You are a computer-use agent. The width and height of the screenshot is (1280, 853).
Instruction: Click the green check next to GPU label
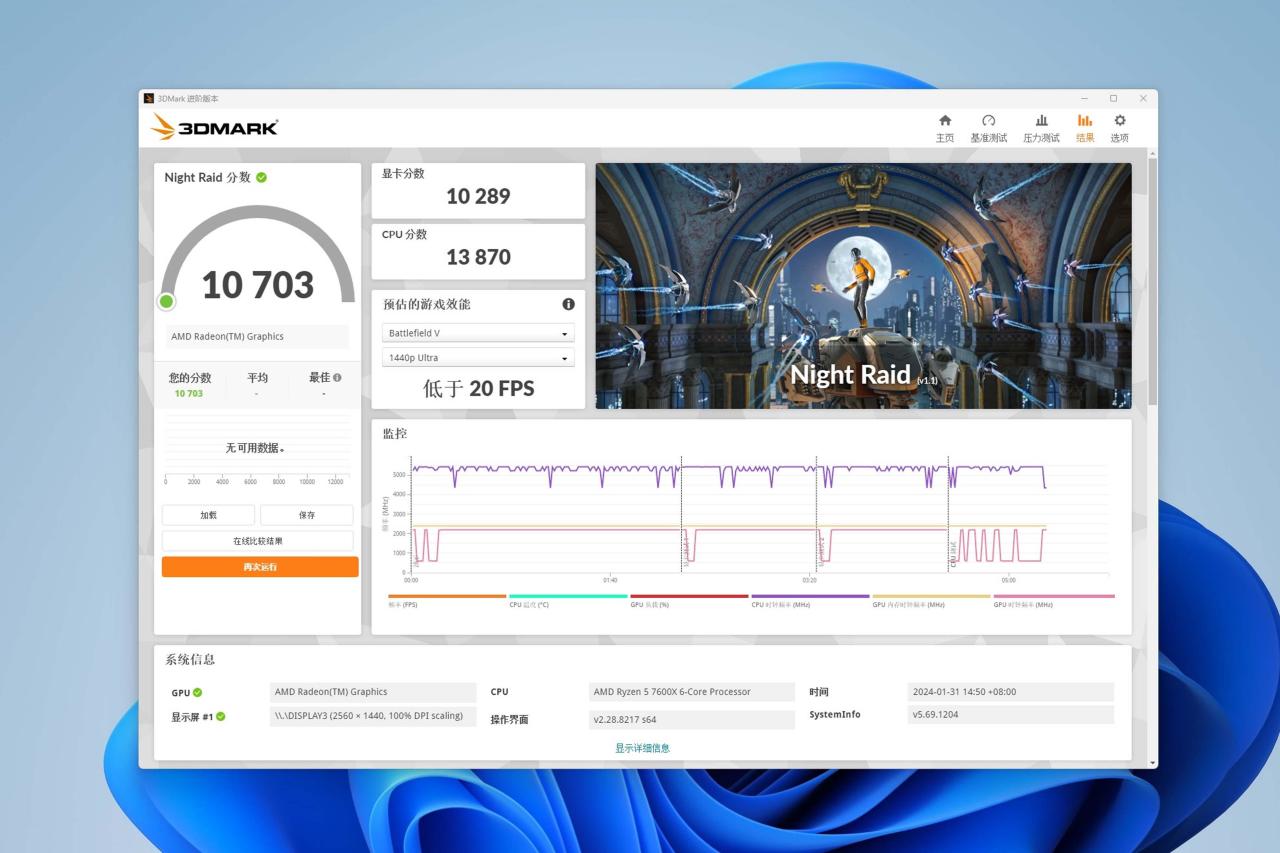[x=197, y=692]
